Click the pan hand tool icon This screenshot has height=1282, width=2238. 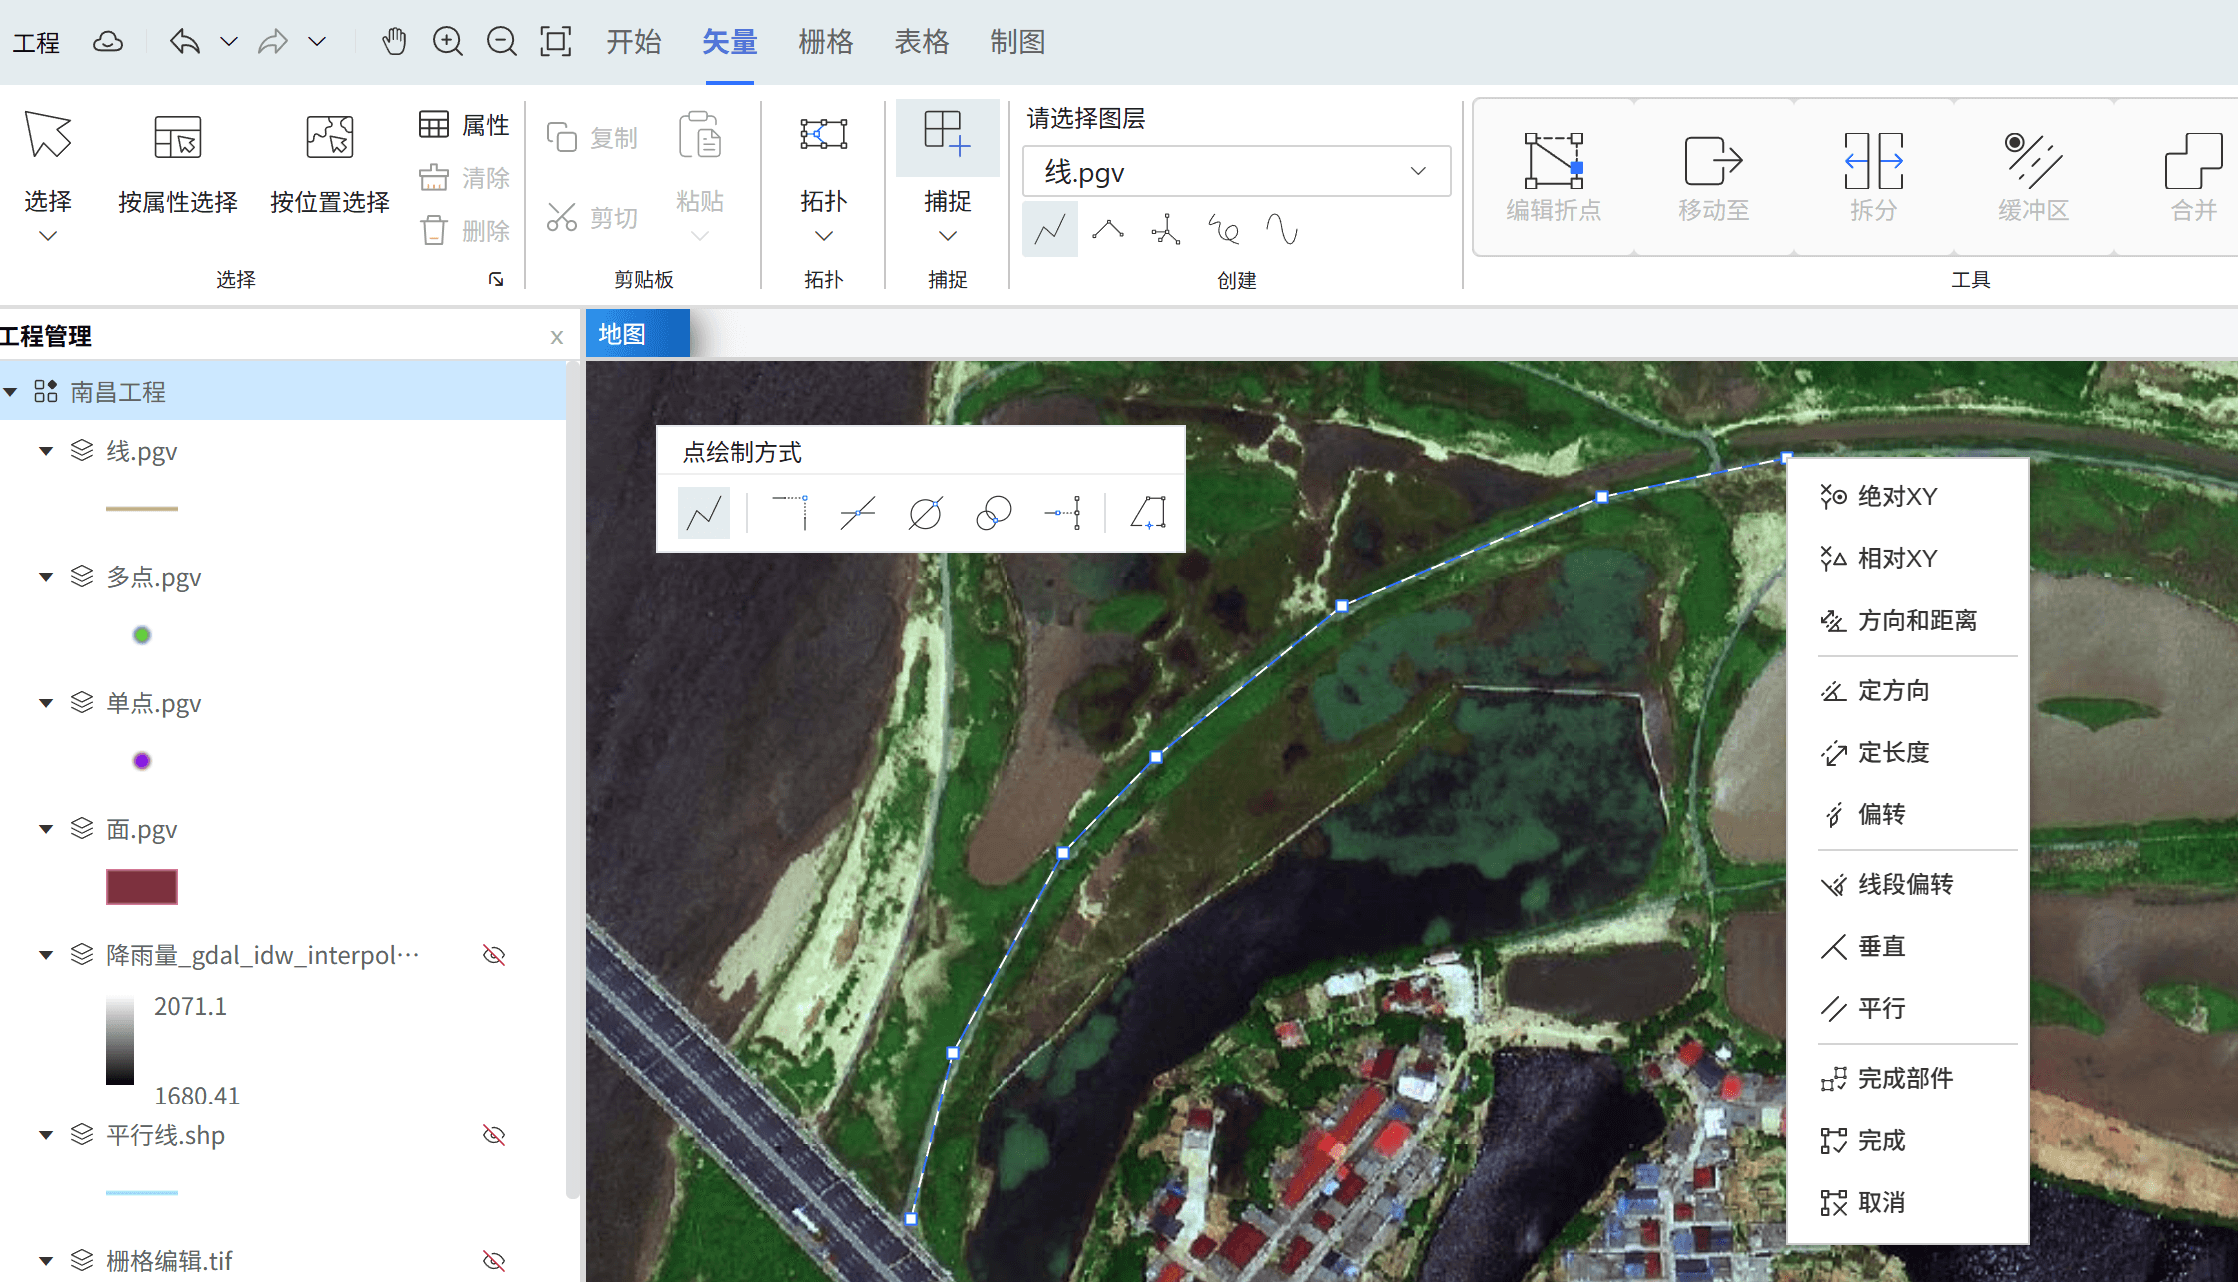394,42
